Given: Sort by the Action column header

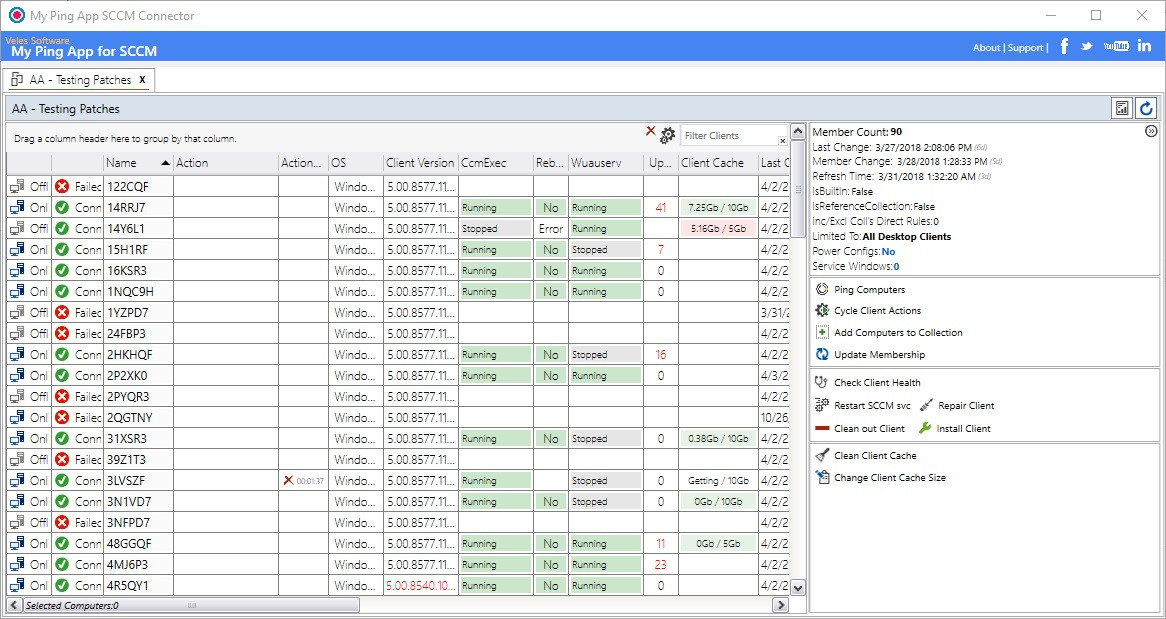Looking at the screenshot, I should [225, 163].
